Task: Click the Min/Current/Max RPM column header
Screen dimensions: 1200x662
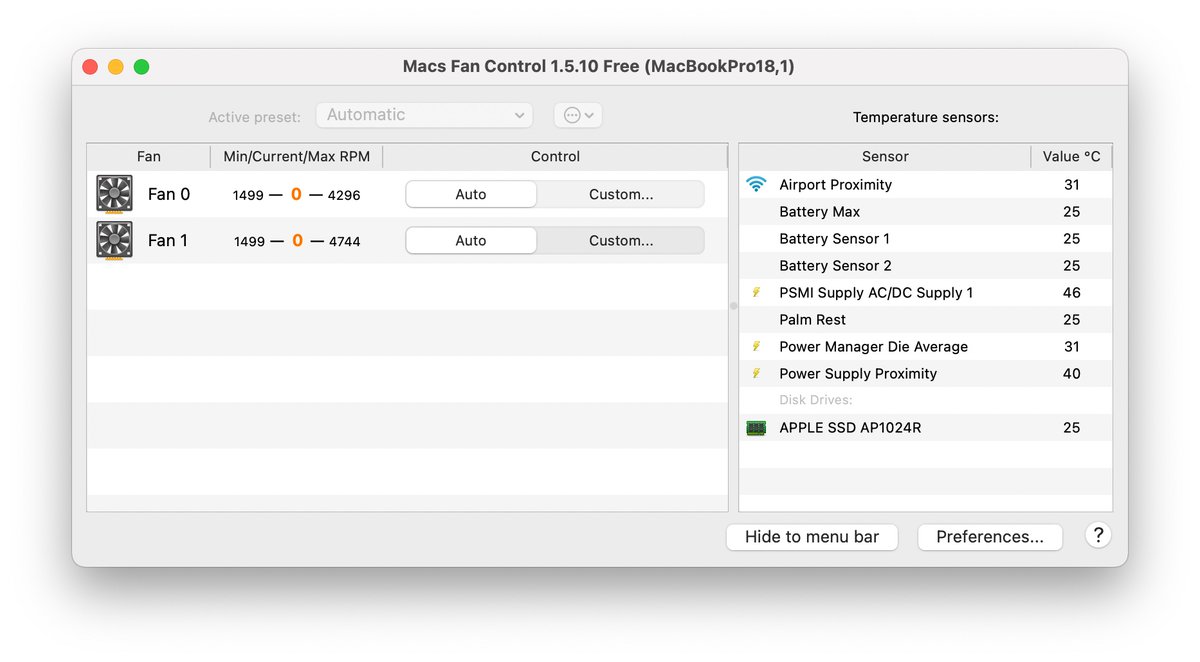Action: pyautogui.click(x=296, y=156)
